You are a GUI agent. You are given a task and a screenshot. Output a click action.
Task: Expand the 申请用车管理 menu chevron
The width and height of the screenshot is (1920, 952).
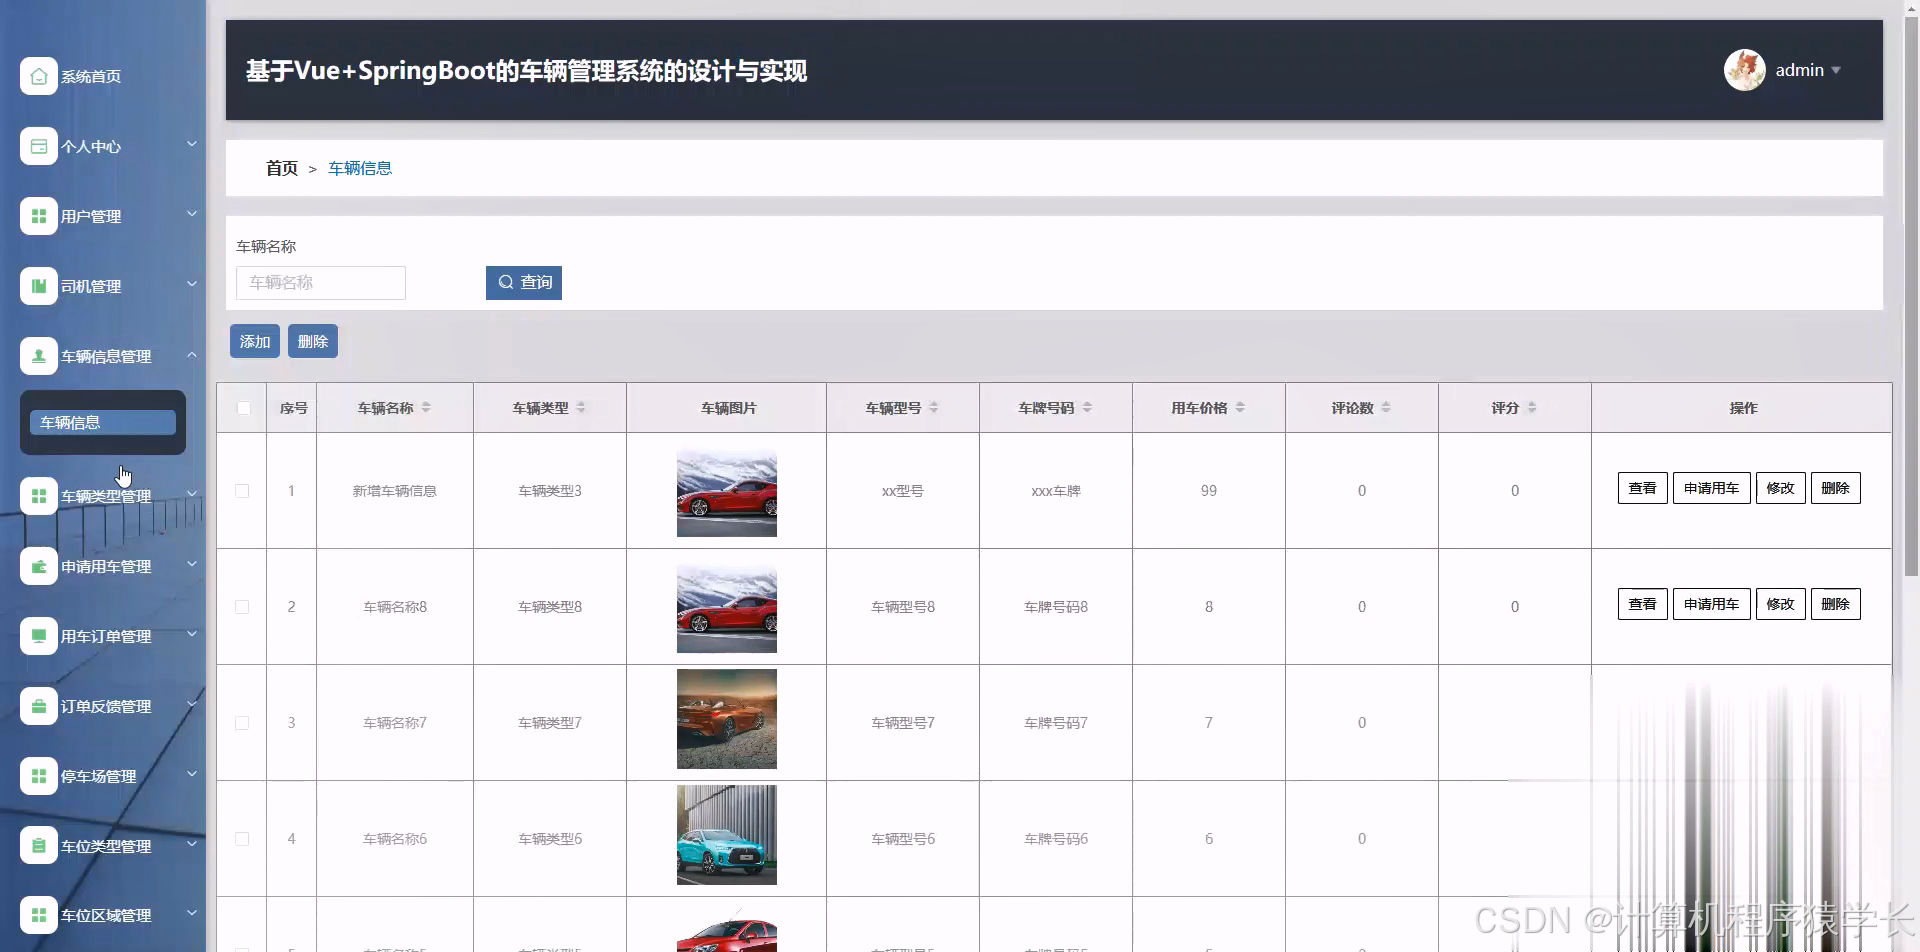pyautogui.click(x=192, y=564)
